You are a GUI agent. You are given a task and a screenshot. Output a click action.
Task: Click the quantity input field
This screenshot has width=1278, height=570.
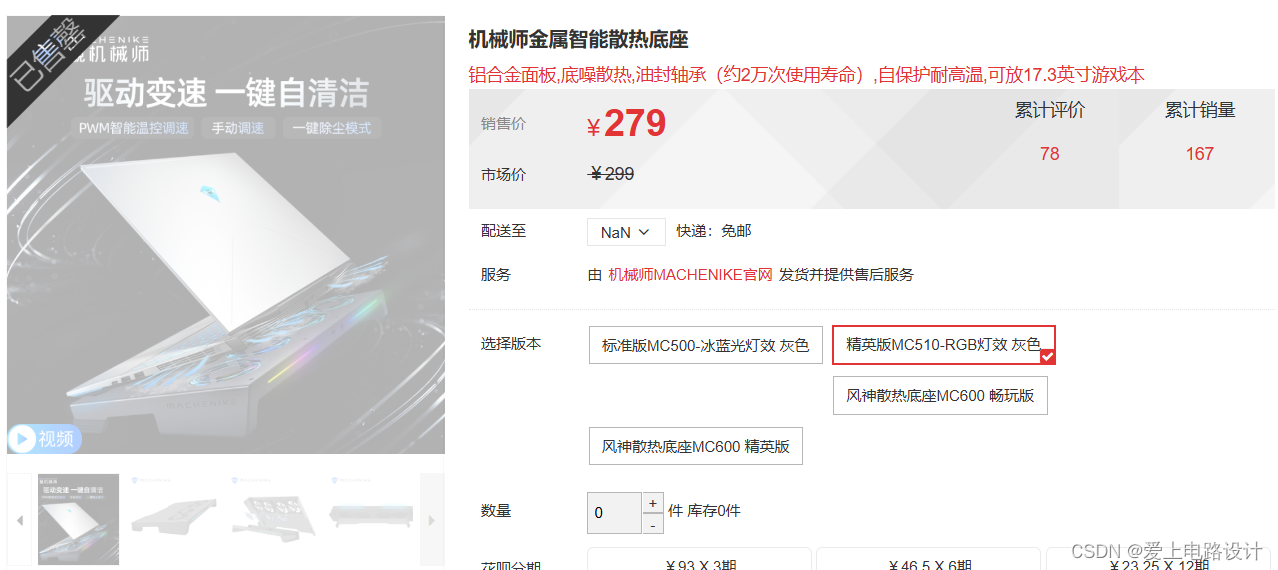pos(614,513)
